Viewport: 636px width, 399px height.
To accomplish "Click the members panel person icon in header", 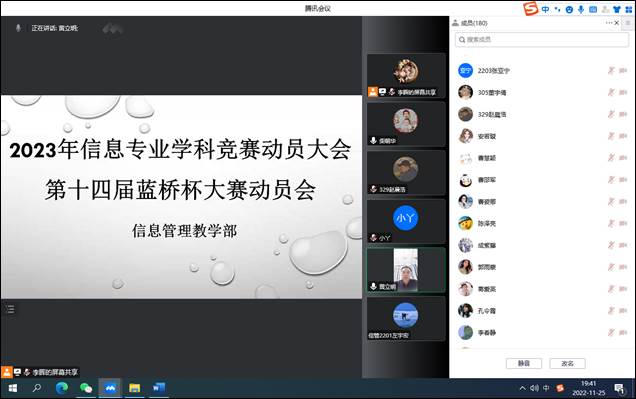I will (x=455, y=23).
